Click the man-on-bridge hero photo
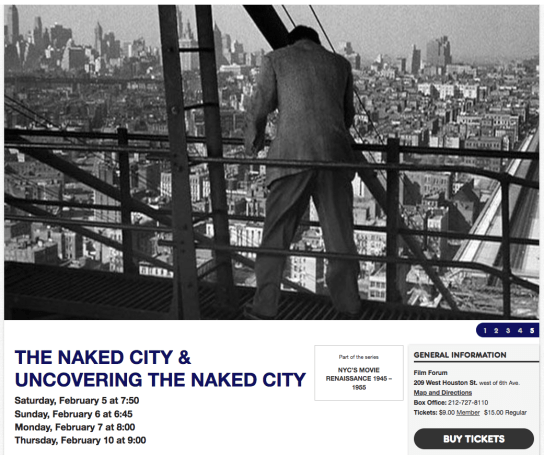Screen dimensions: 544x455 tap(271, 162)
